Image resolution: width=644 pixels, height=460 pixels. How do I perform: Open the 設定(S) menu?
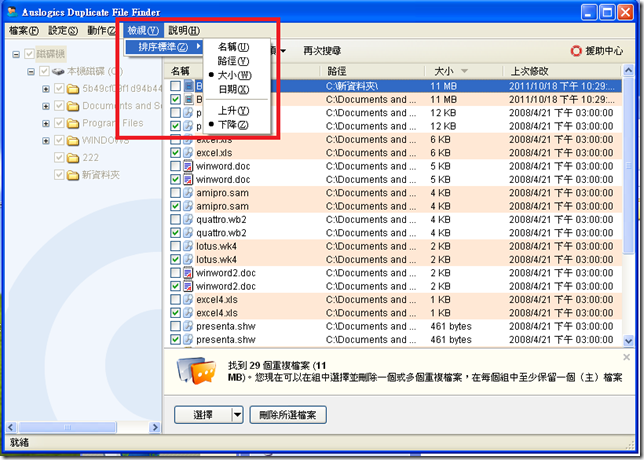click(62, 30)
